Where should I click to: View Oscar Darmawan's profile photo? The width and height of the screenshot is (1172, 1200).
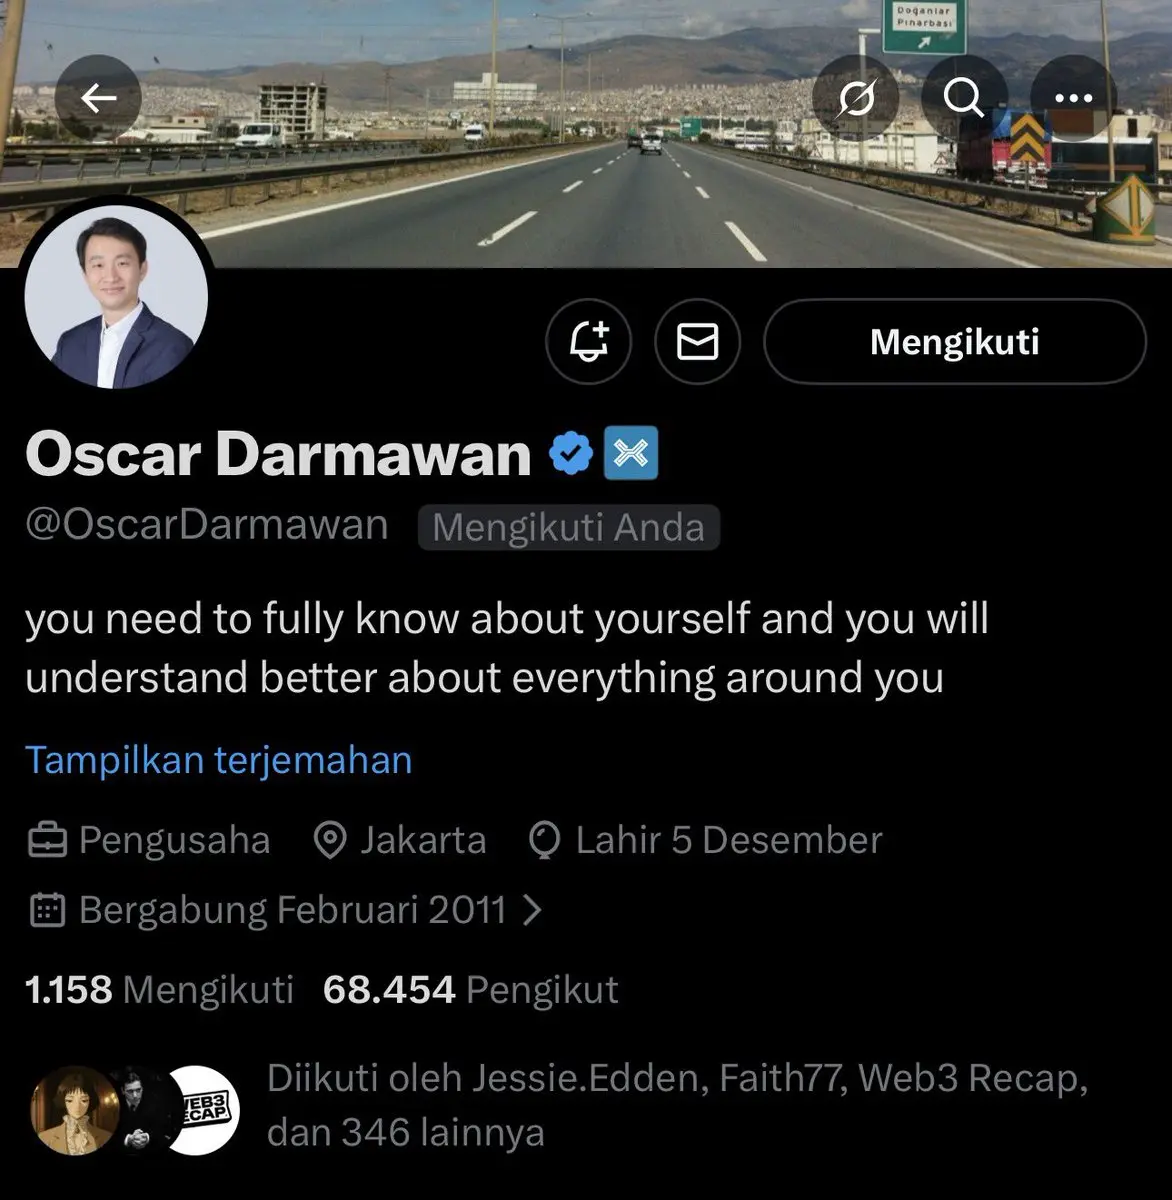[116, 297]
